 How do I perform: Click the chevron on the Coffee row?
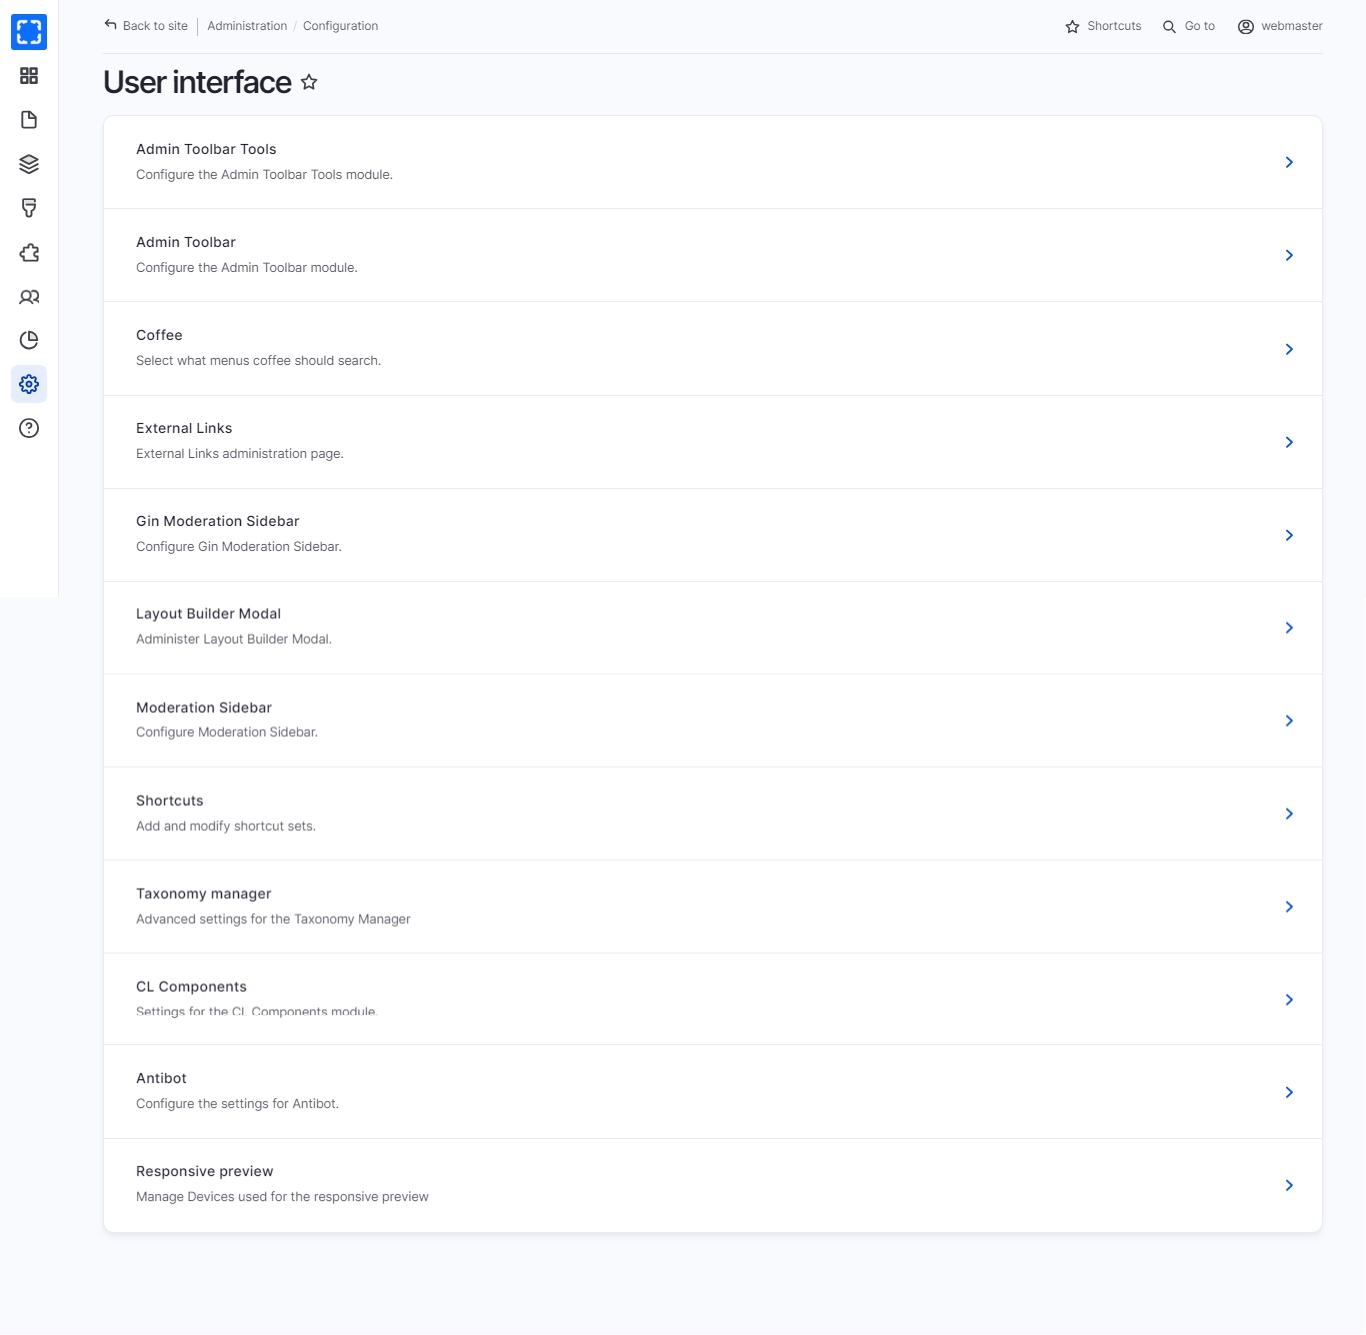pos(1289,349)
